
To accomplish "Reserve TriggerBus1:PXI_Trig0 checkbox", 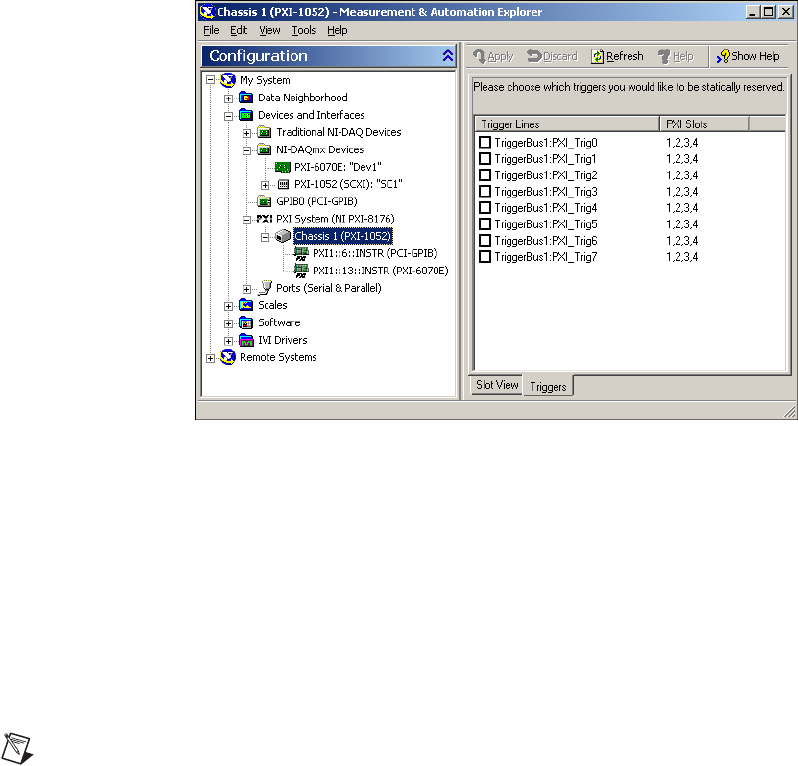I will 485,143.
